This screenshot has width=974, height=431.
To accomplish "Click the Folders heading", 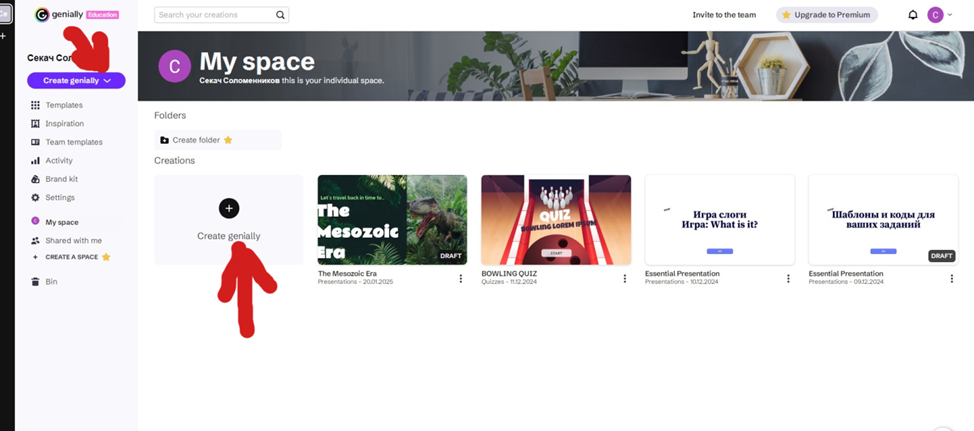I will [x=170, y=116].
